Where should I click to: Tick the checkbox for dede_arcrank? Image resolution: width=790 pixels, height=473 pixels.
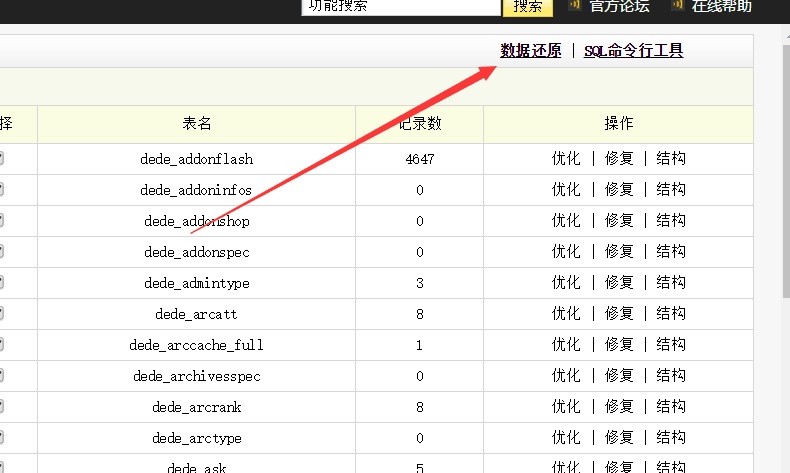click(1, 406)
